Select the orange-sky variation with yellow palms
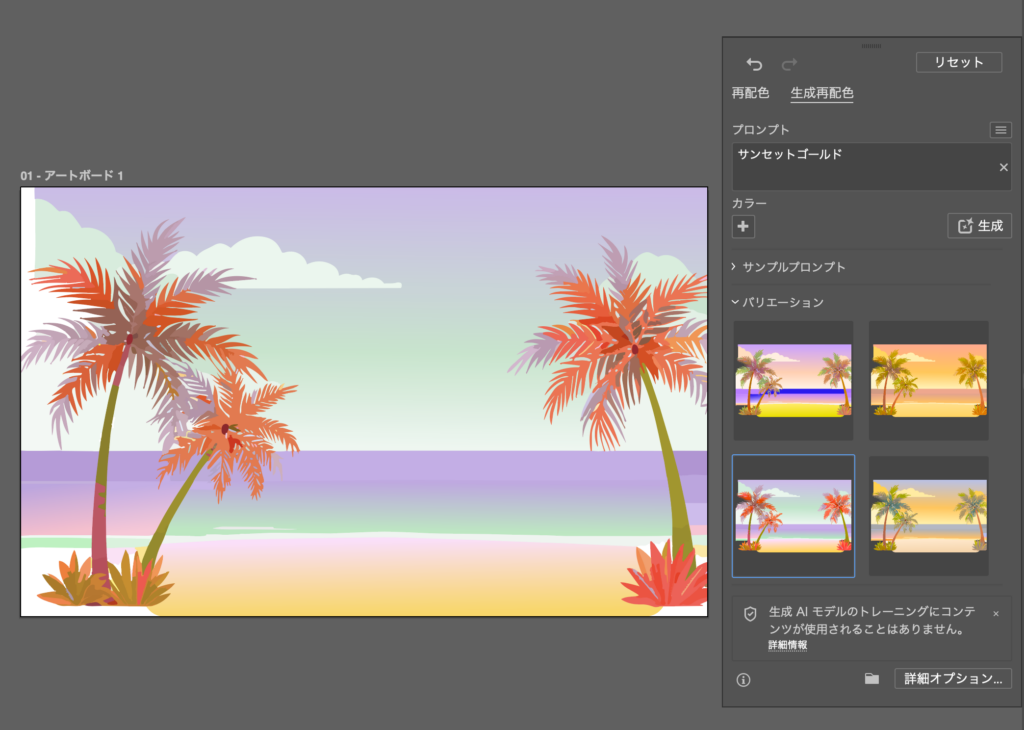1024x730 pixels. pyautogui.click(x=928, y=380)
